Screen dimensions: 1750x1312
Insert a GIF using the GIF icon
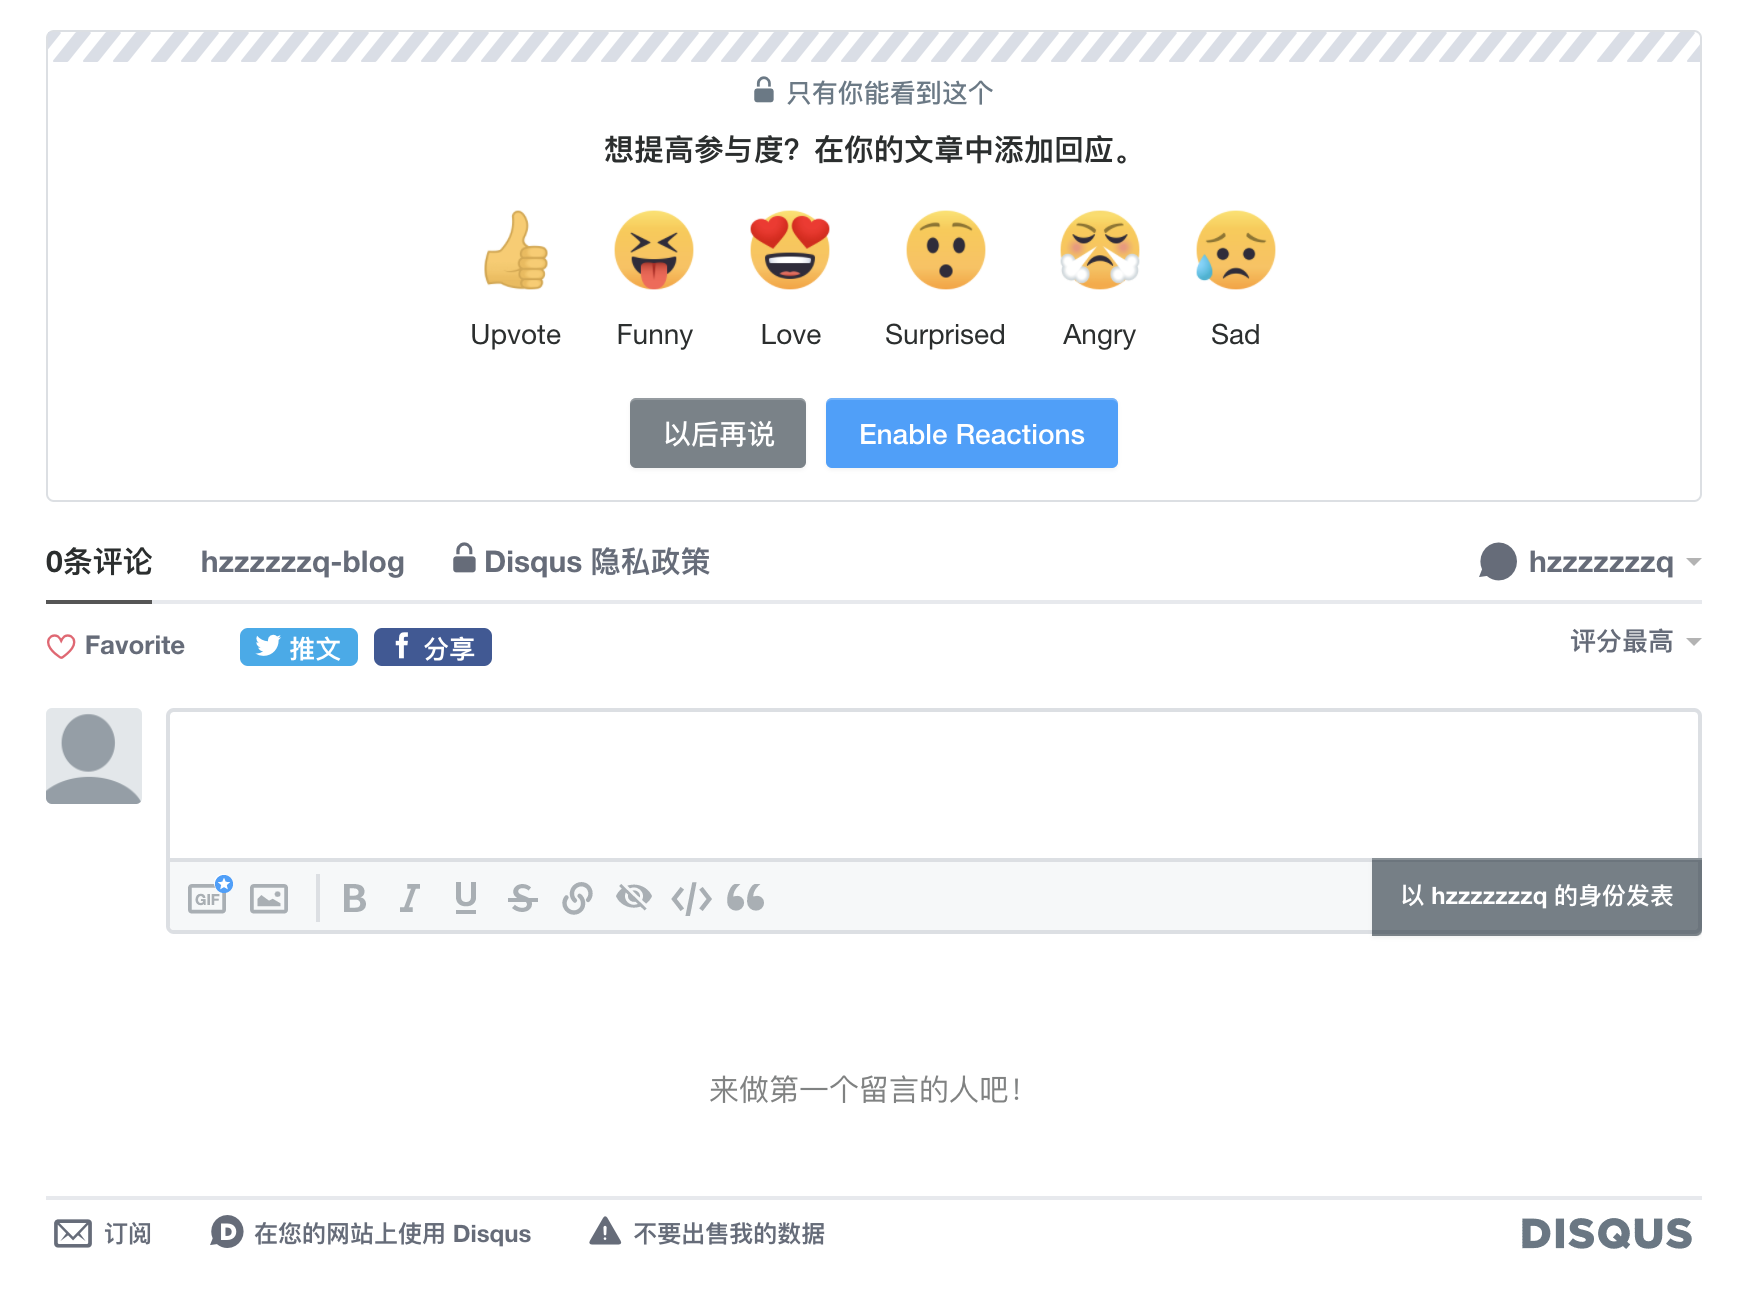pyautogui.click(x=209, y=897)
